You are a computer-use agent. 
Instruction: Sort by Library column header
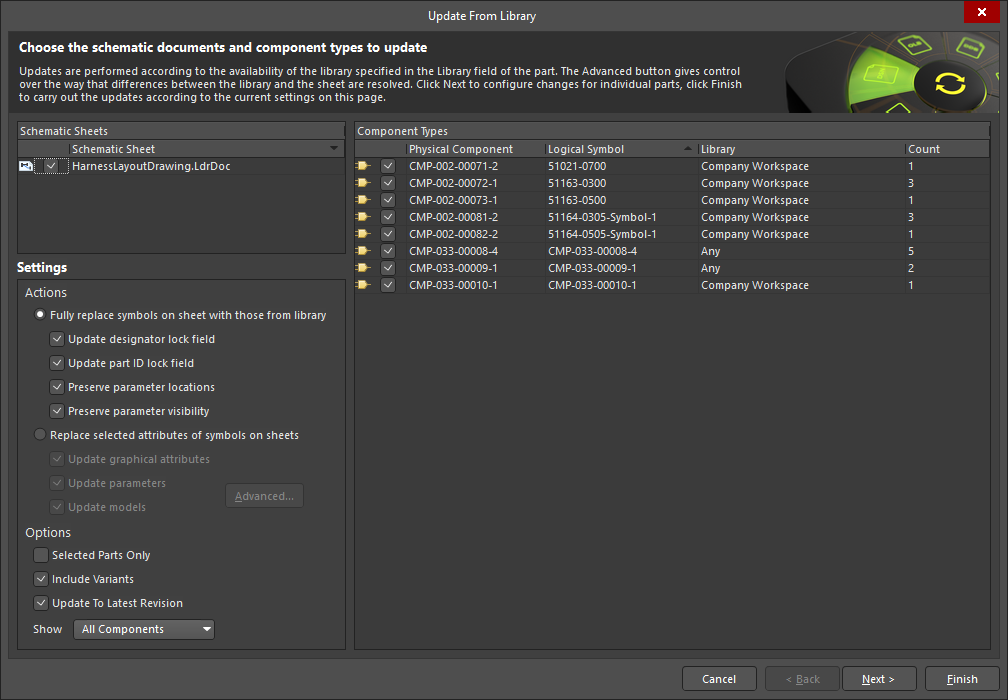pos(802,149)
